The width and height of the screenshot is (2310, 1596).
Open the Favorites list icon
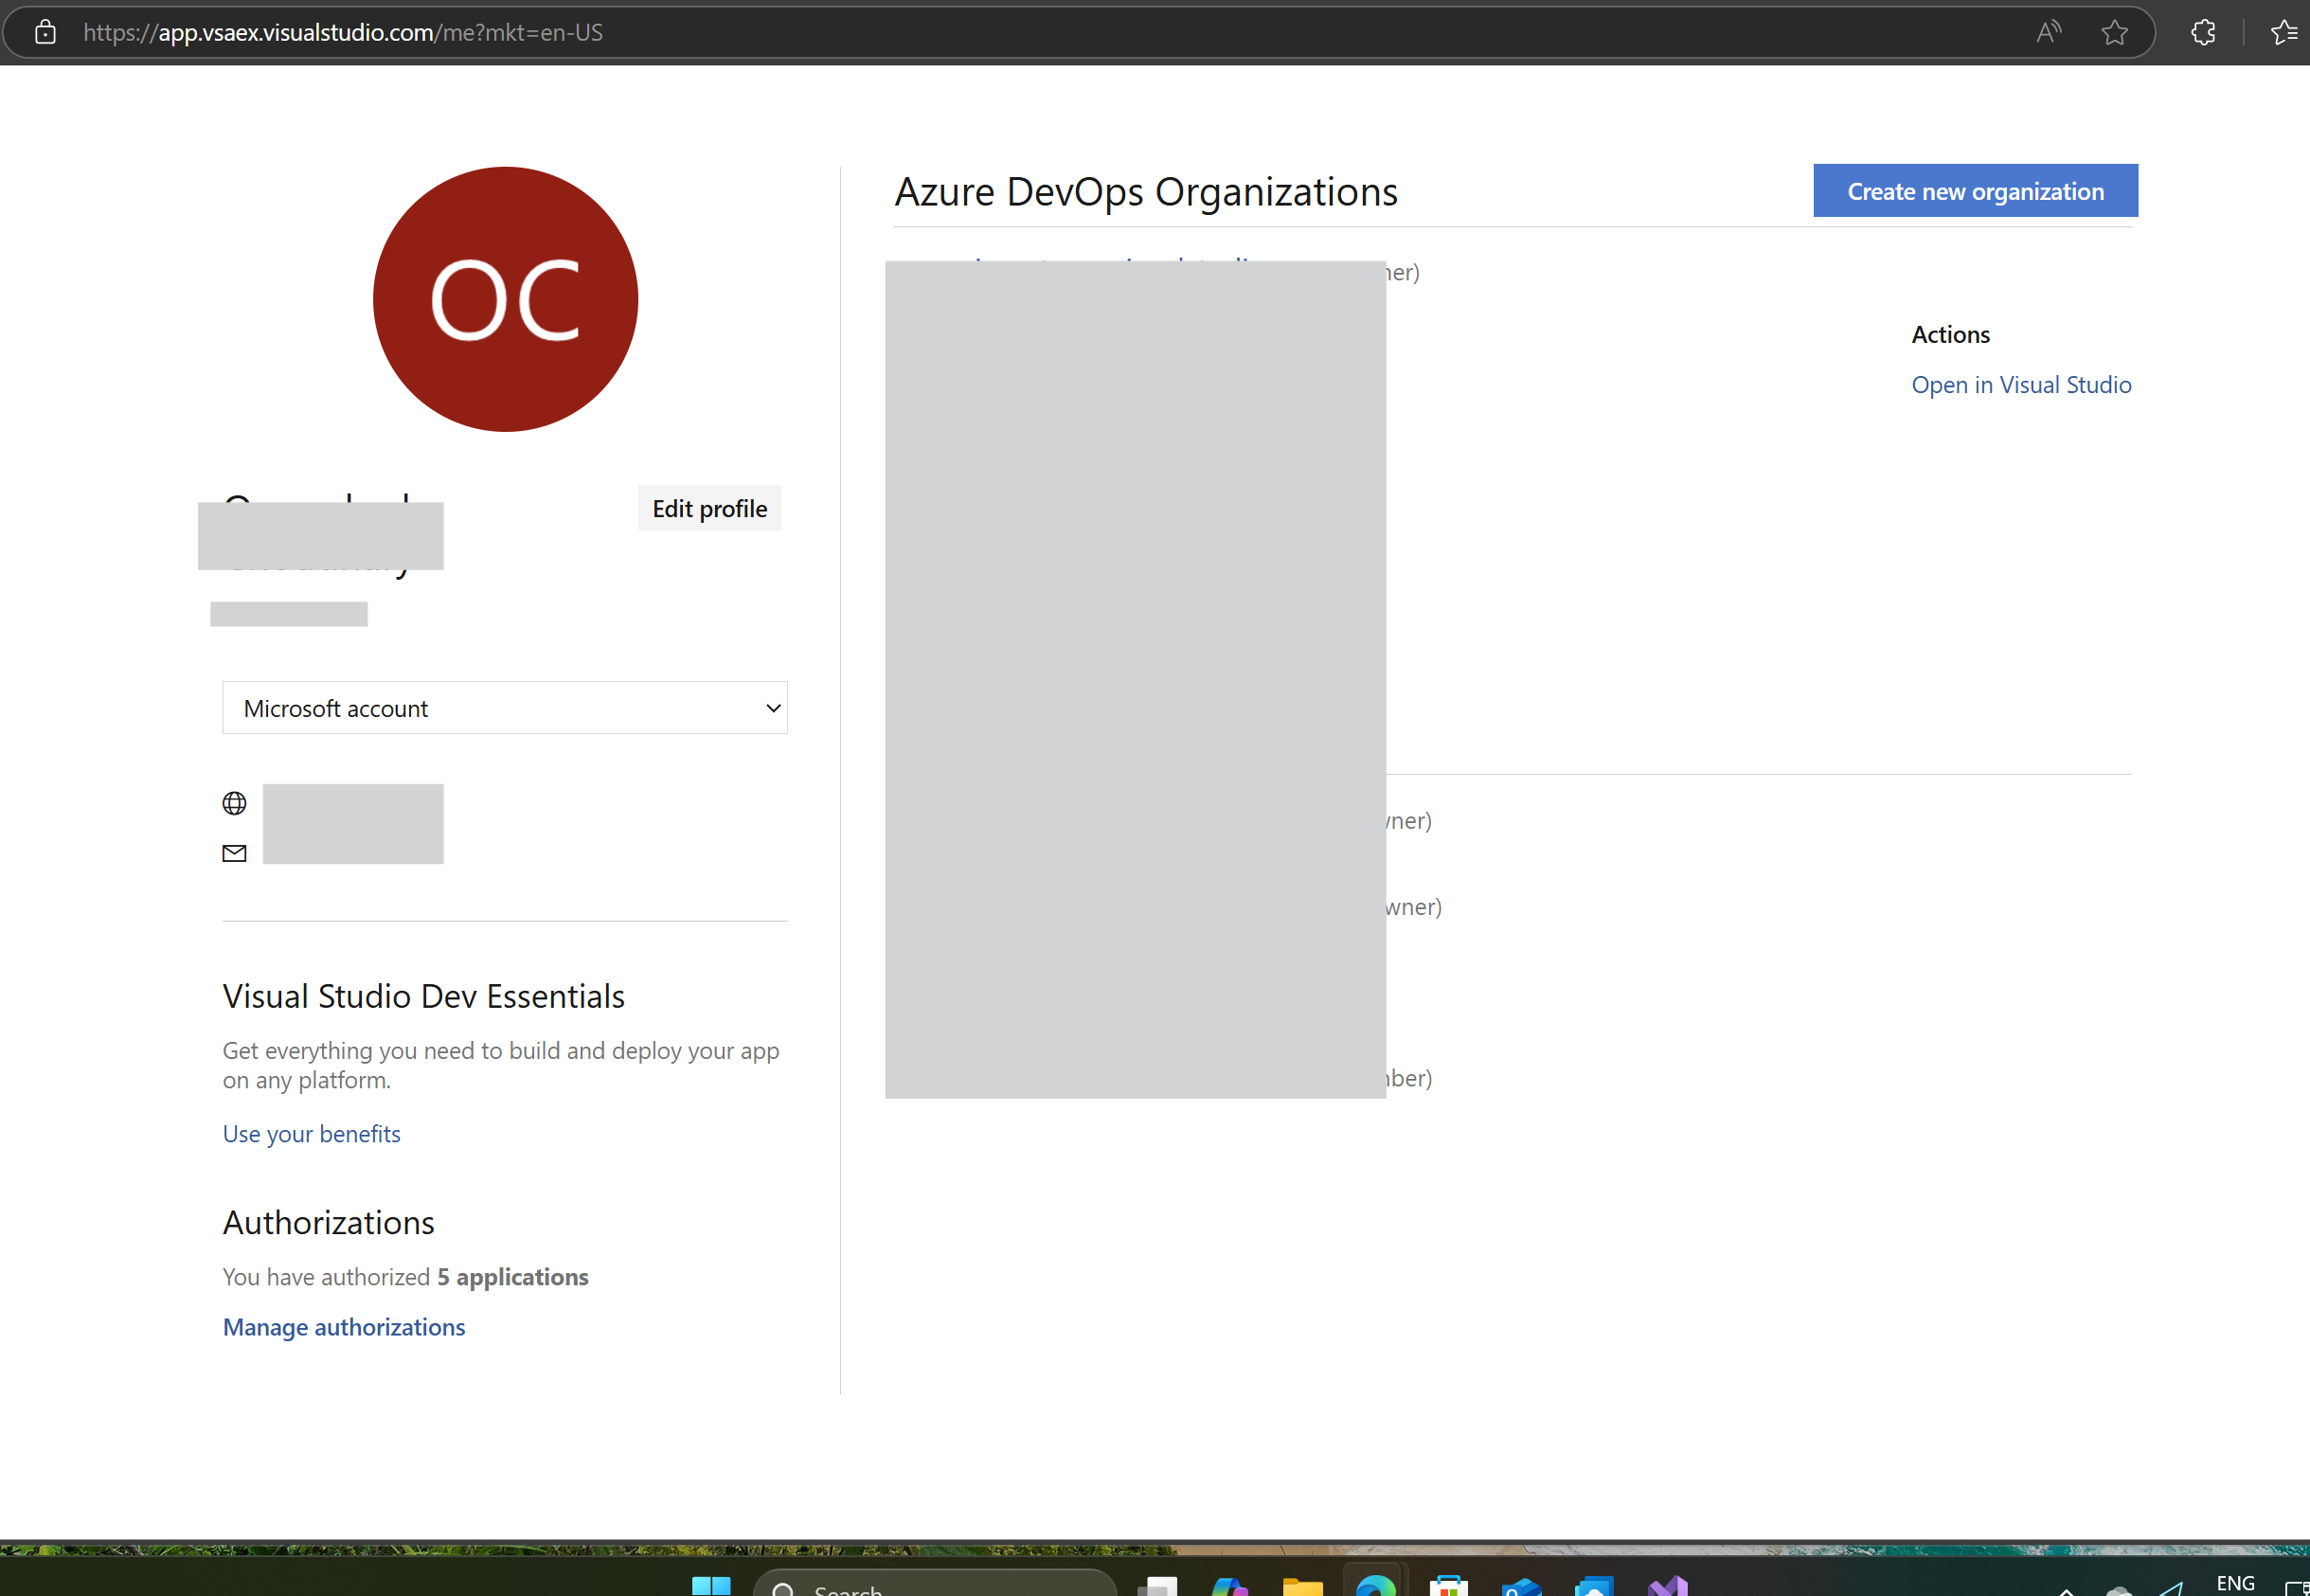click(x=2283, y=32)
